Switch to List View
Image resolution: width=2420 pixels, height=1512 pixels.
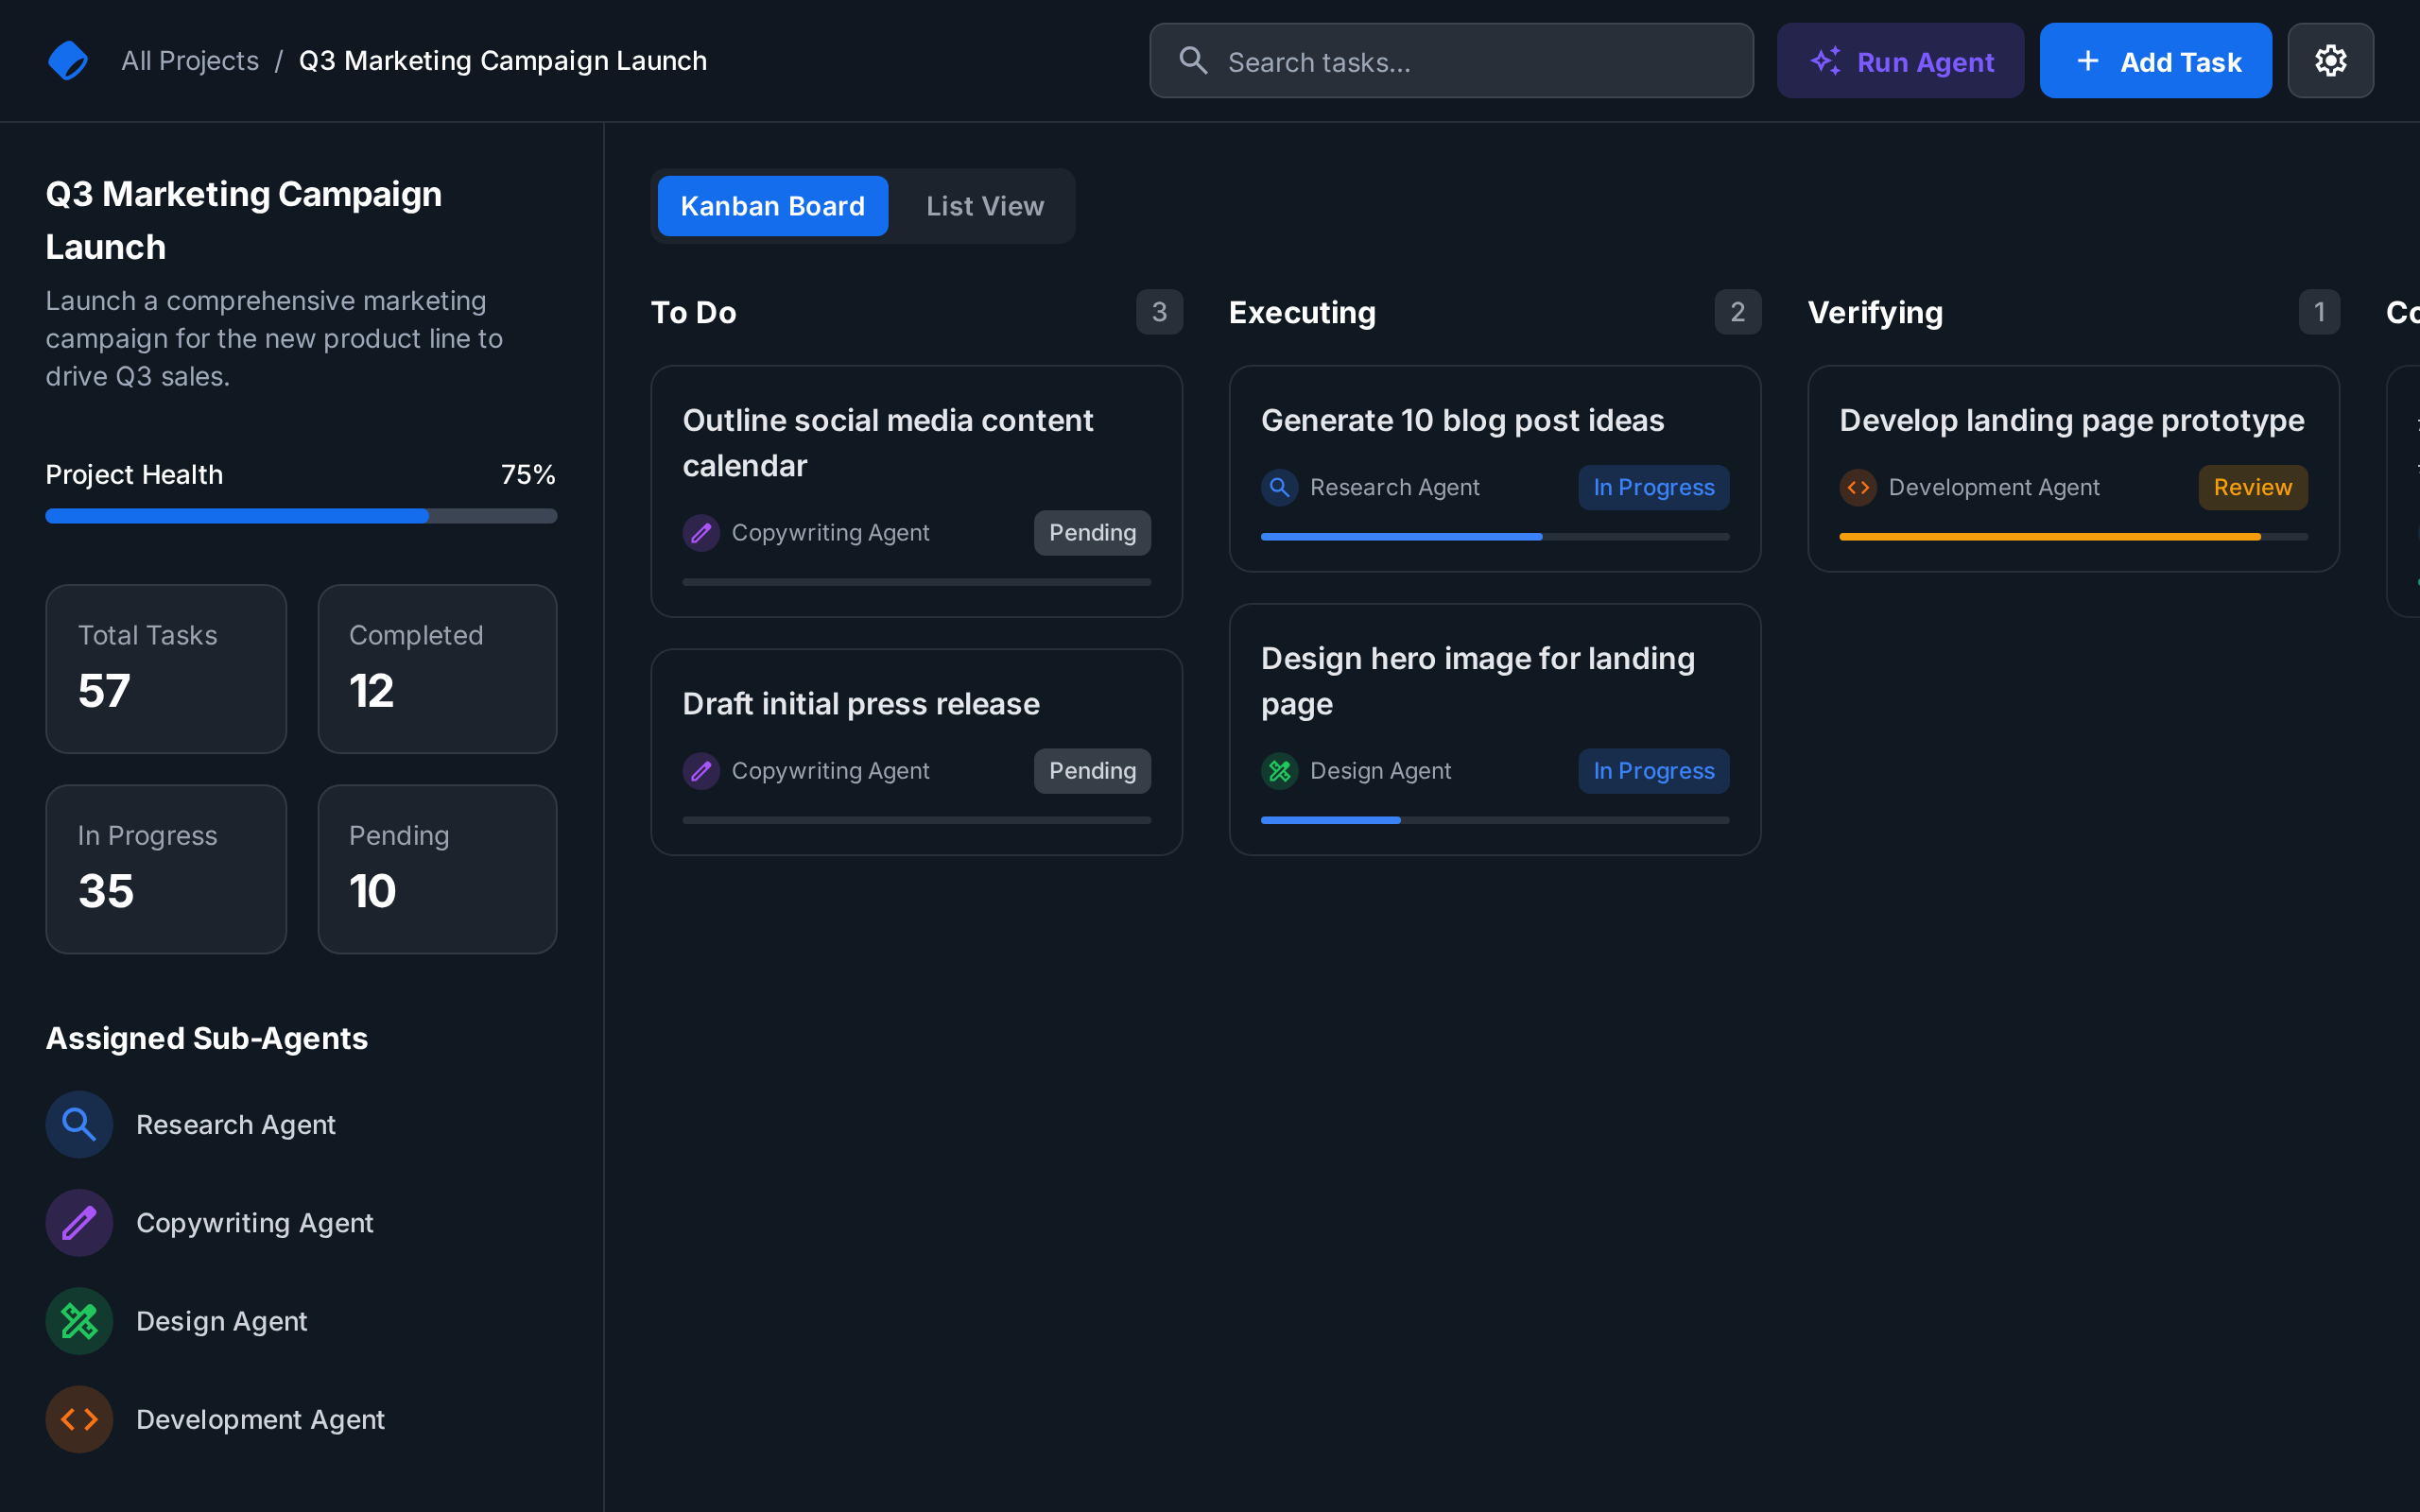pos(985,206)
